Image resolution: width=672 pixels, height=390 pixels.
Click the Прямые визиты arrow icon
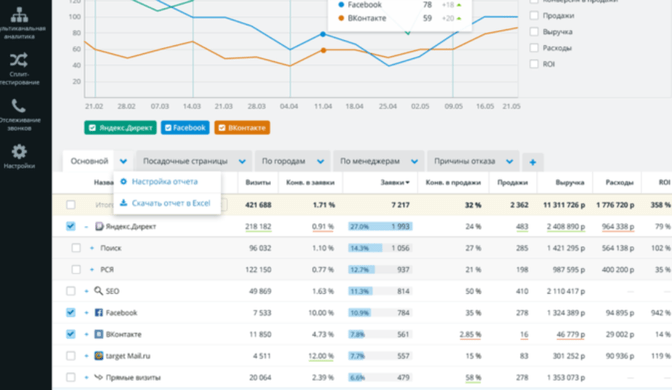tap(99, 377)
